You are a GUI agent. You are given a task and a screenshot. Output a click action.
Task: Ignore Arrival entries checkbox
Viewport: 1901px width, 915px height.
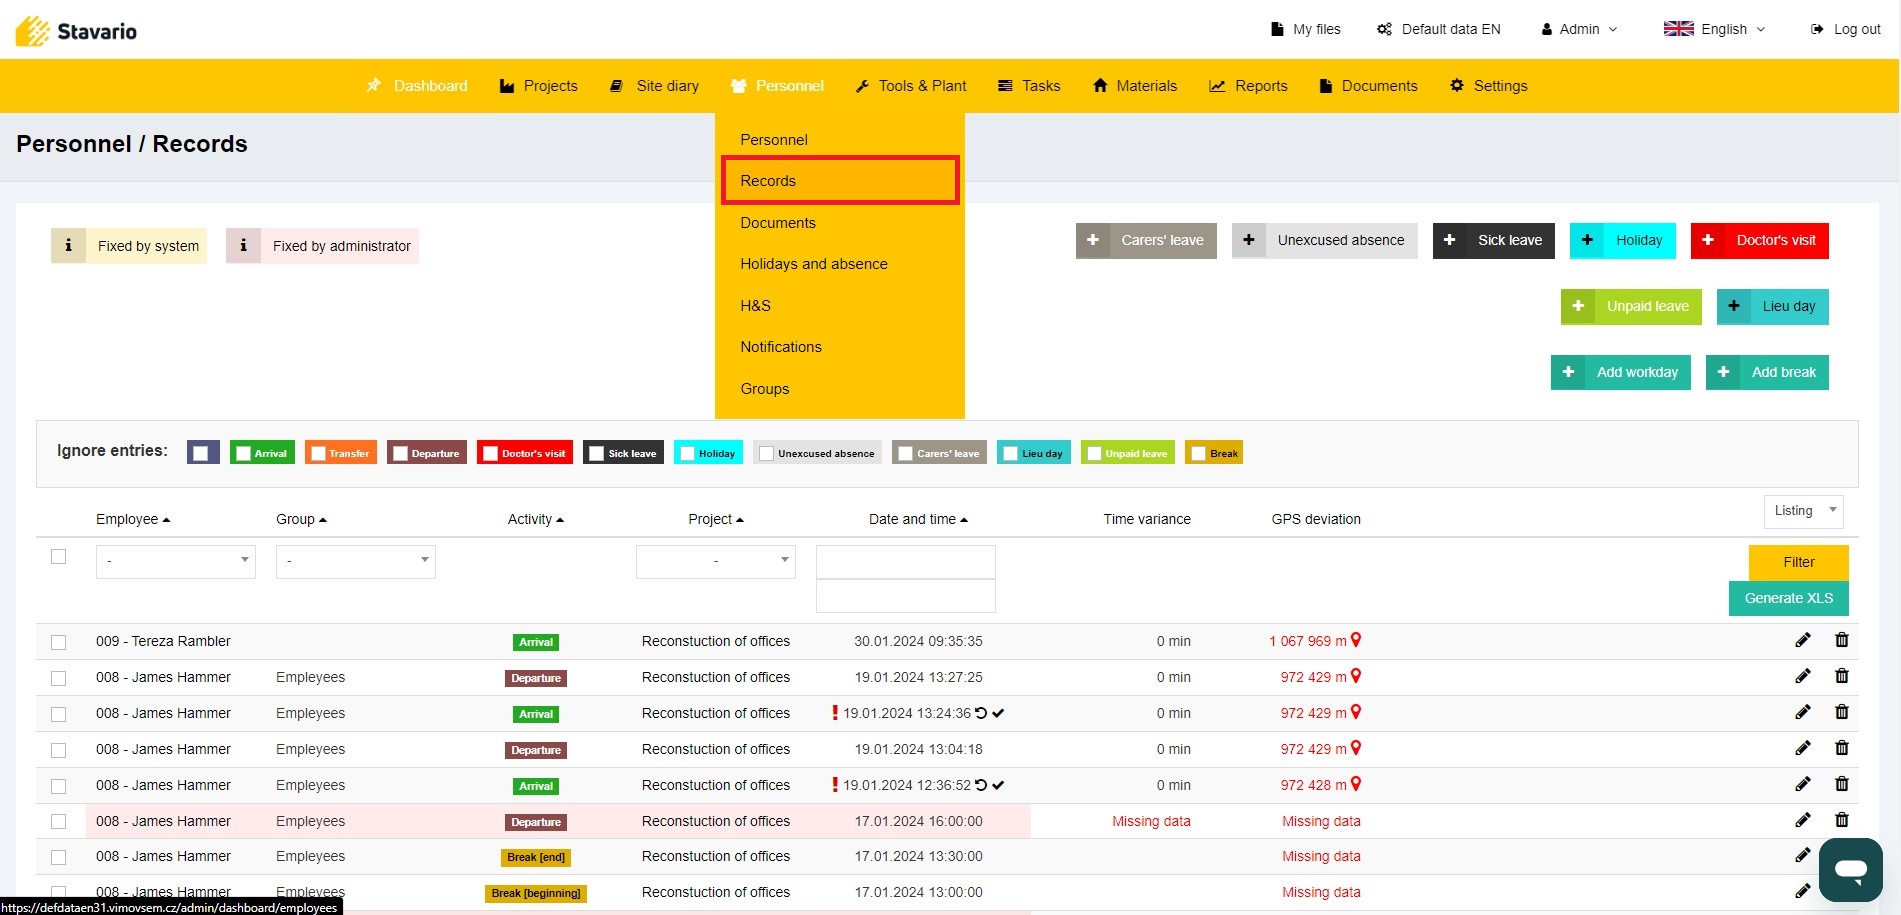pos(243,453)
